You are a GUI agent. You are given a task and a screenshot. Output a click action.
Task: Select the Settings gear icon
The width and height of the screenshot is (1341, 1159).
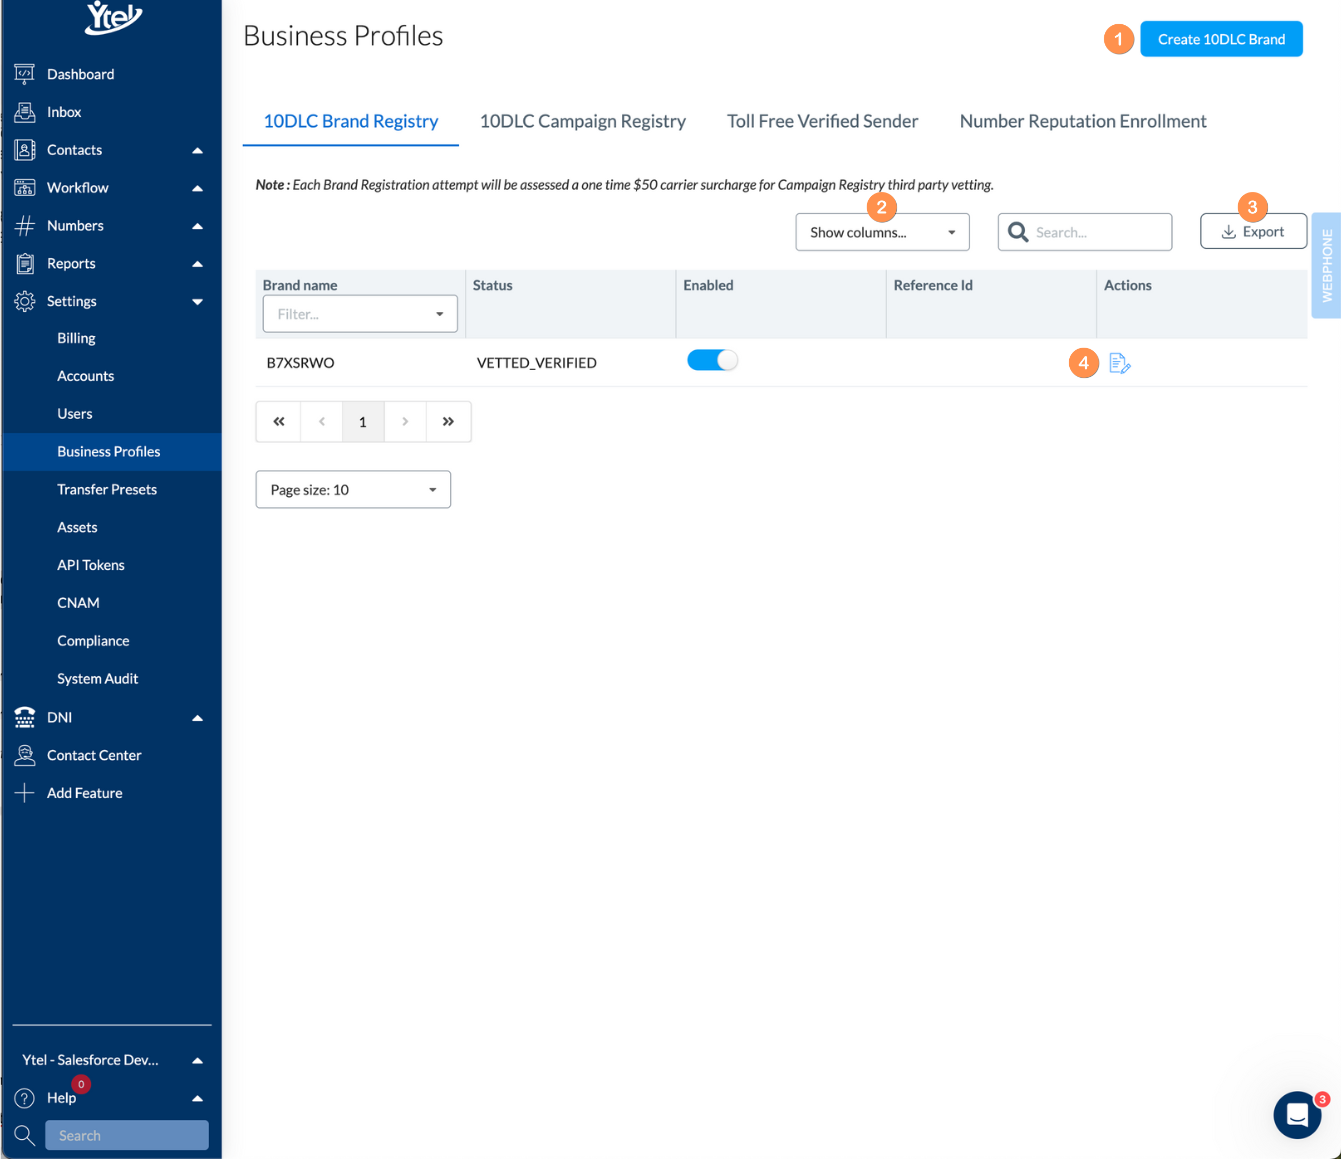tap(25, 301)
